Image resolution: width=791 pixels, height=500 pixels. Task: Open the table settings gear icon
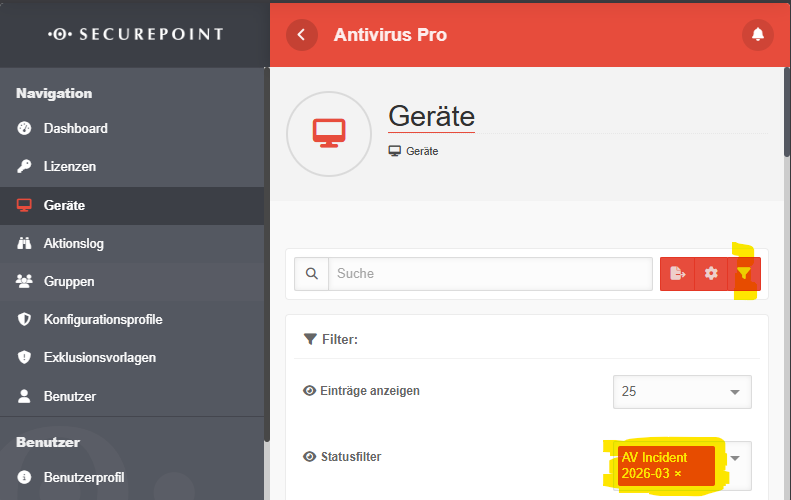pos(711,274)
